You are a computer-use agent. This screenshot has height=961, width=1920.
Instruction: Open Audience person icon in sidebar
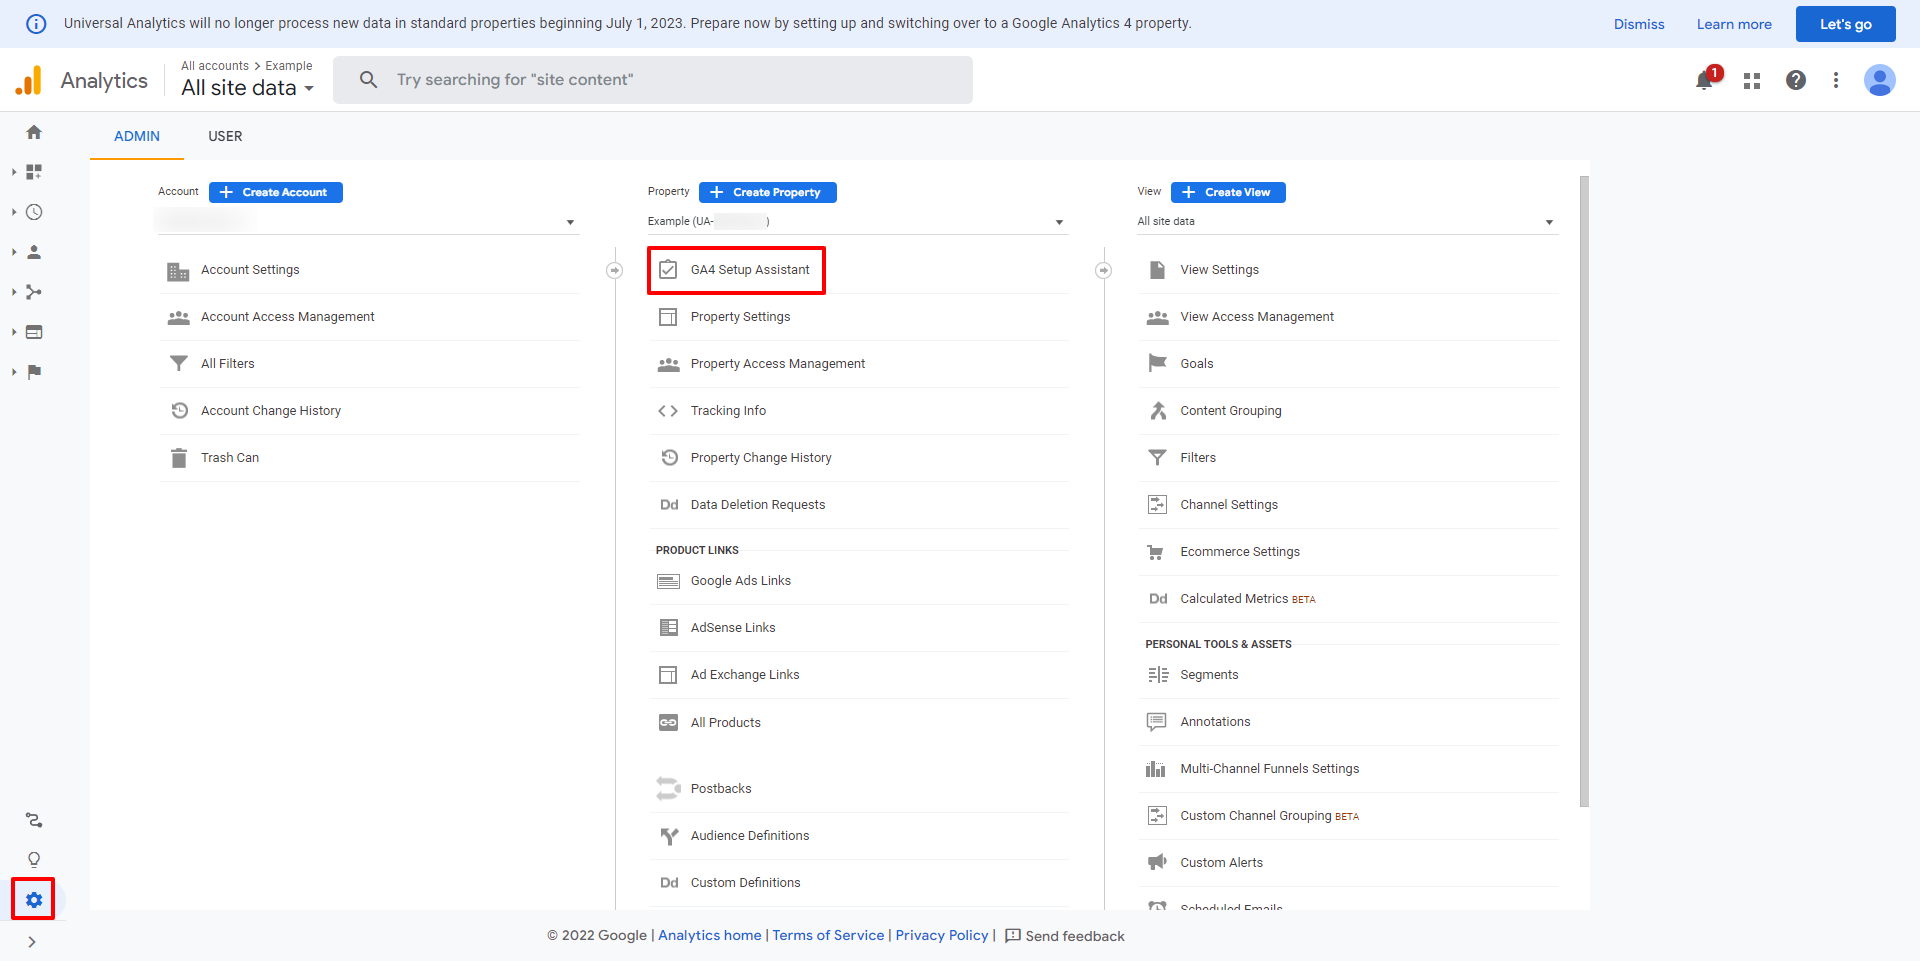[x=34, y=252]
